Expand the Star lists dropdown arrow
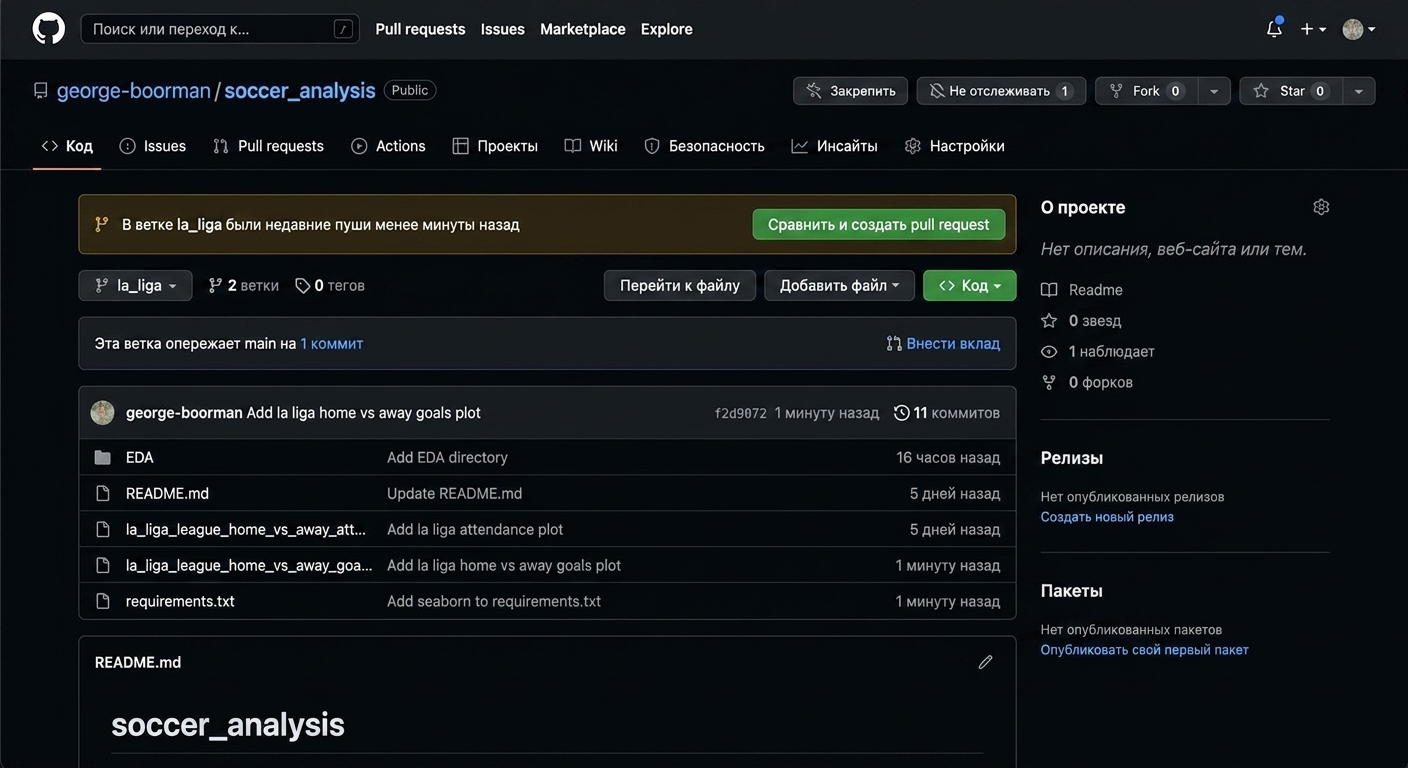Image resolution: width=1408 pixels, height=768 pixels. (x=1359, y=91)
